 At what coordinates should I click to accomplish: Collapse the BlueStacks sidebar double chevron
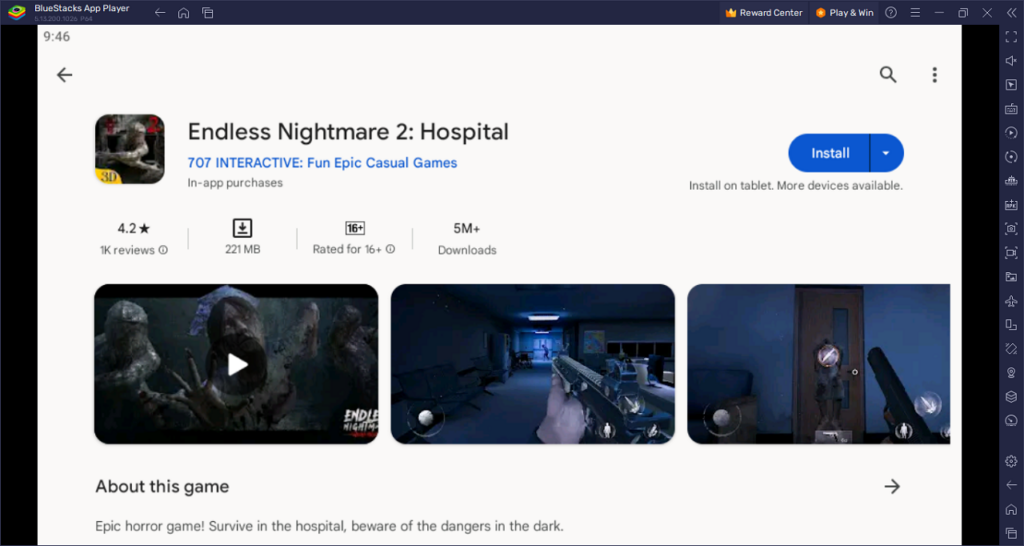click(x=1012, y=12)
